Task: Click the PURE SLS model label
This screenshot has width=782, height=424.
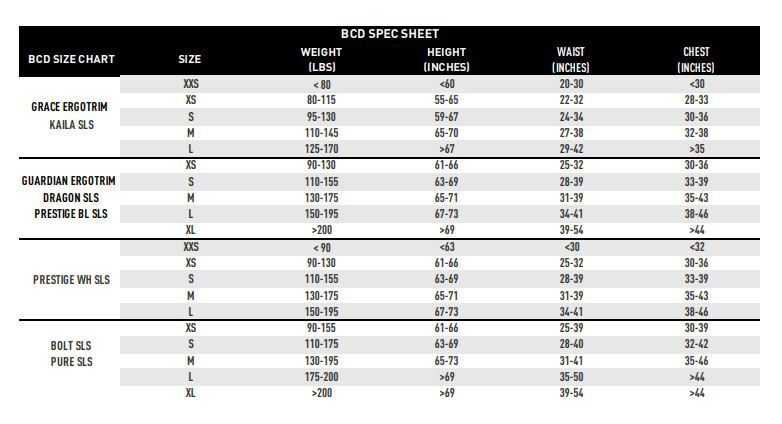Action: tap(71, 361)
